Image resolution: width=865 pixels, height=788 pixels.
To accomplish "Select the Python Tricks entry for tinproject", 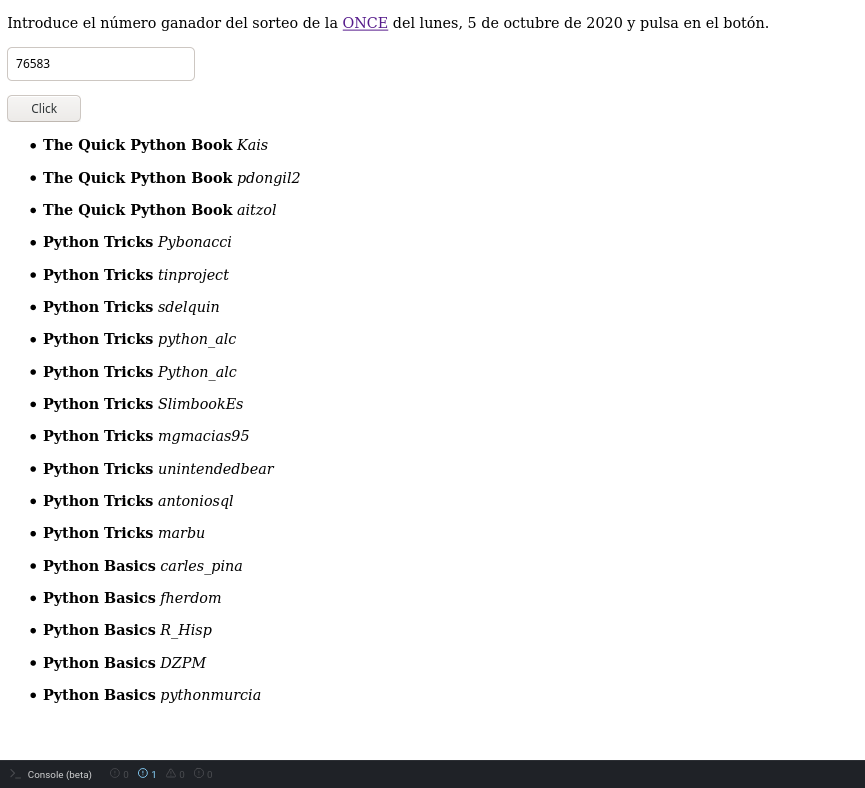I will tap(135, 275).
